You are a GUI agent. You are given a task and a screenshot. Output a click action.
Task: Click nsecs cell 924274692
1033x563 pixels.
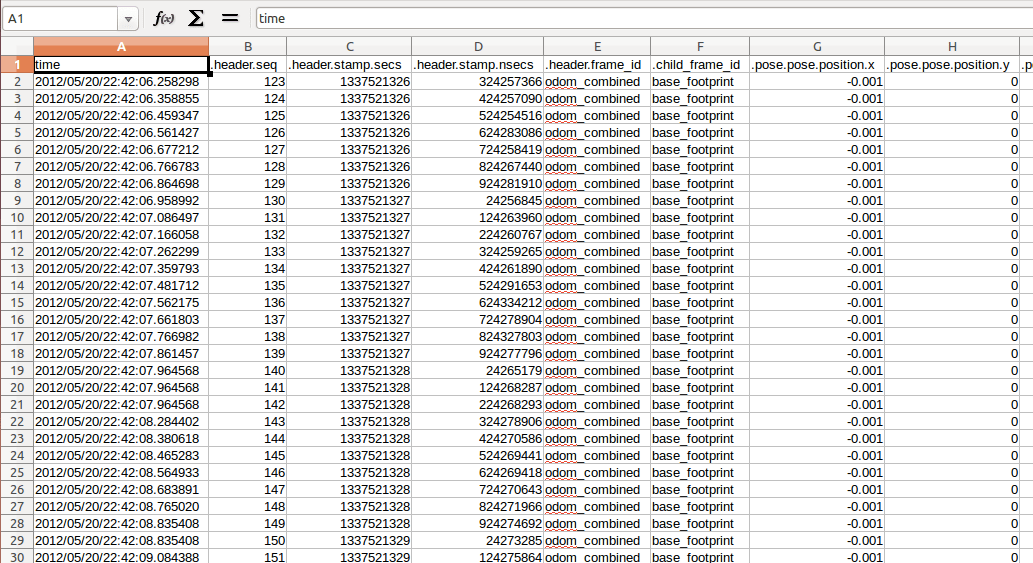point(478,523)
